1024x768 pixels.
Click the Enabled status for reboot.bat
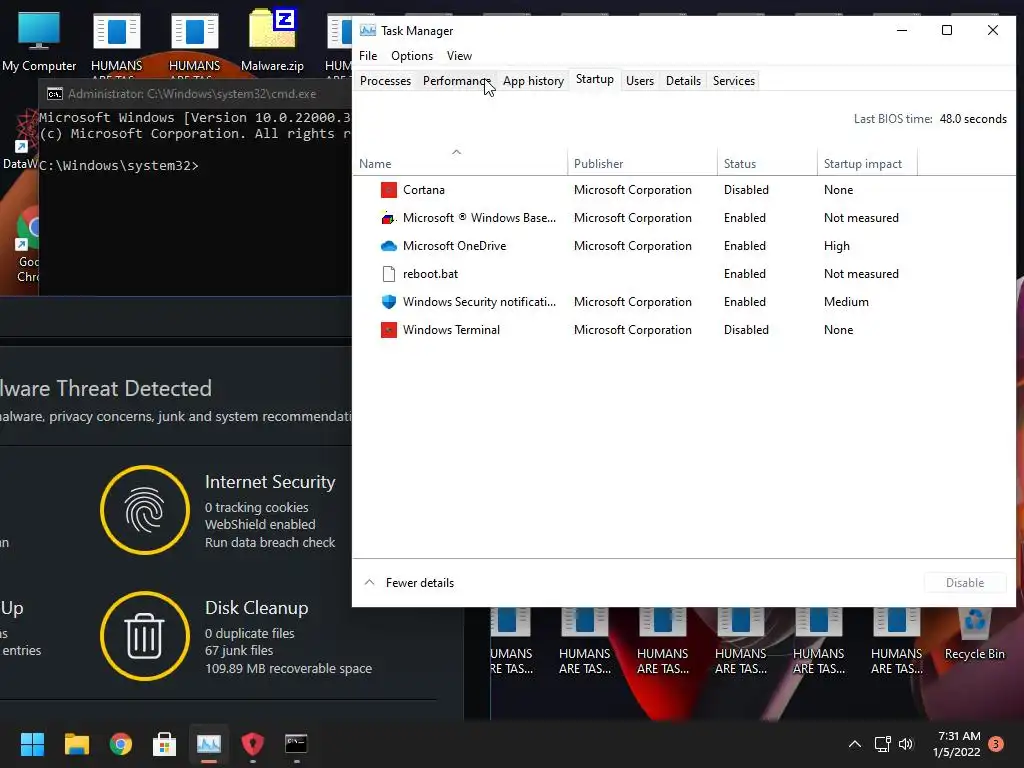(x=744, y=274)
